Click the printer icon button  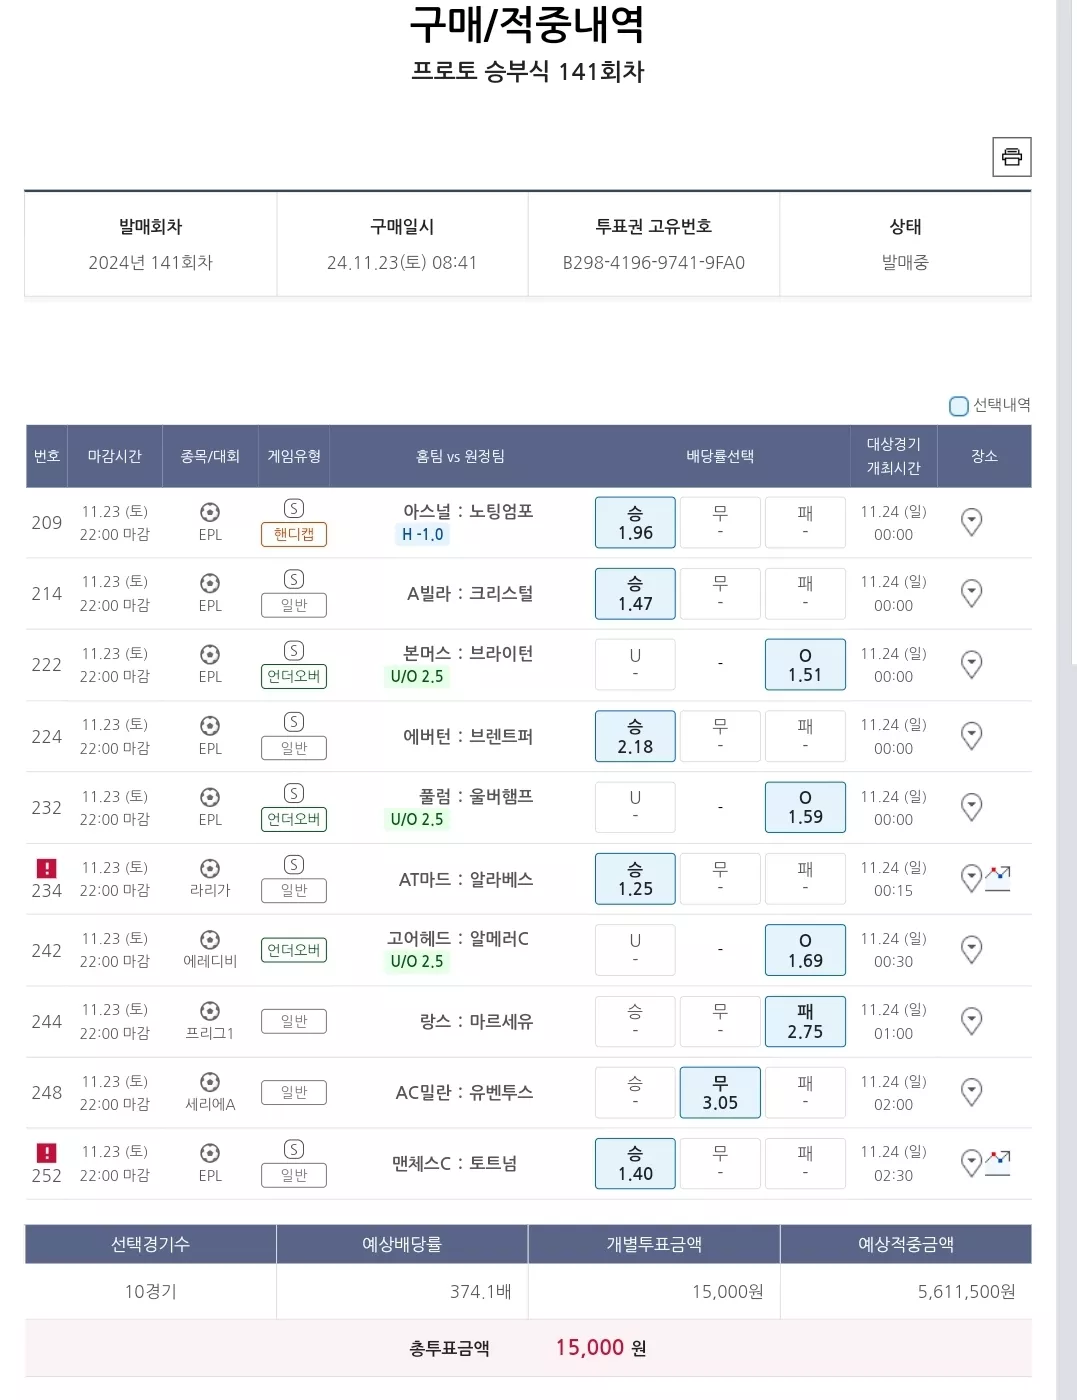1011,157
